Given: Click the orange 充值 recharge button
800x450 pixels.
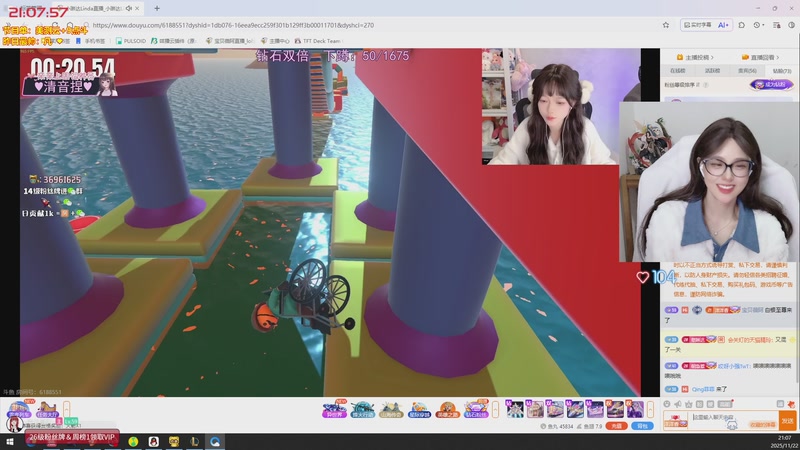Looking at the screenshot, I should point(616,426).
